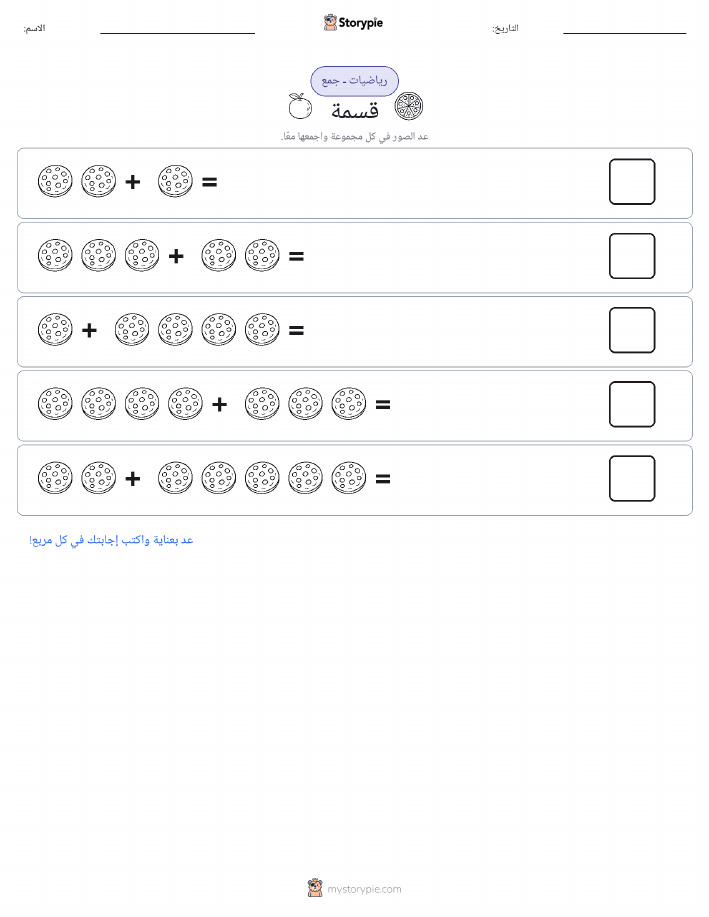Click the equals sign in the first row
Image resolution: width=709 pixels, height=917 pixels.
[209, 182]
